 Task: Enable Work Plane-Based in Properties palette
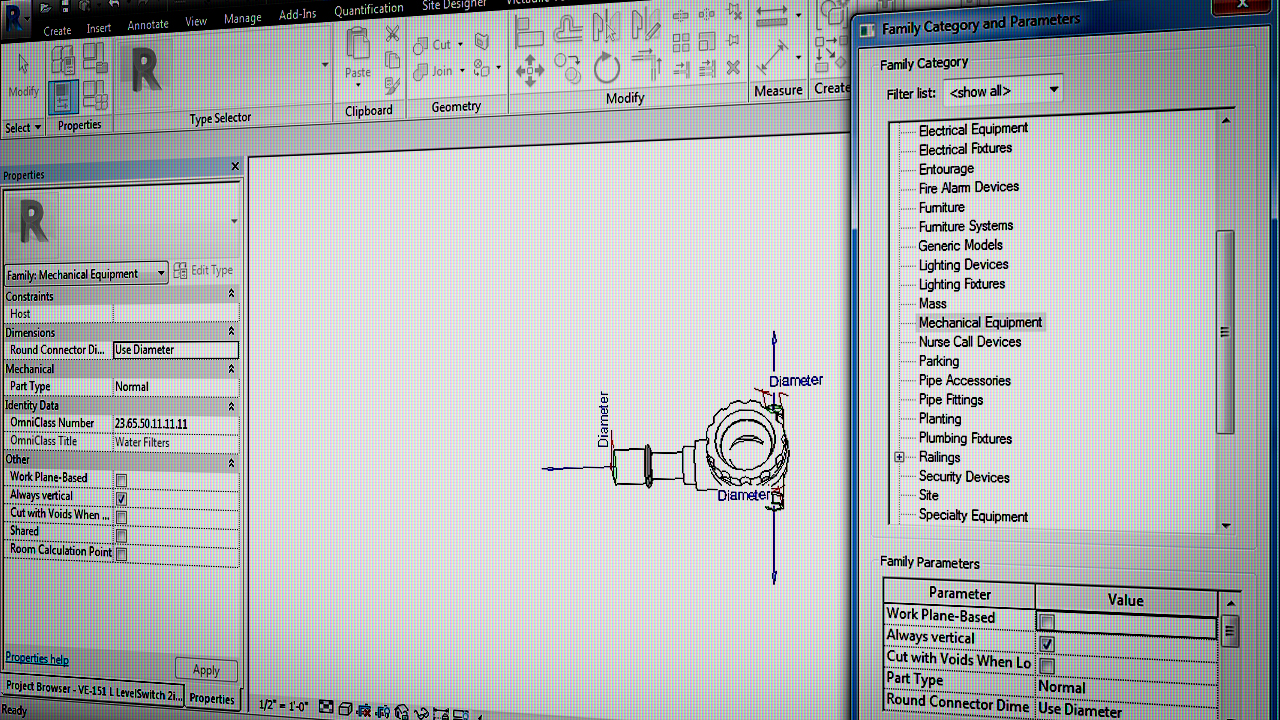click(x=121, y=478)
